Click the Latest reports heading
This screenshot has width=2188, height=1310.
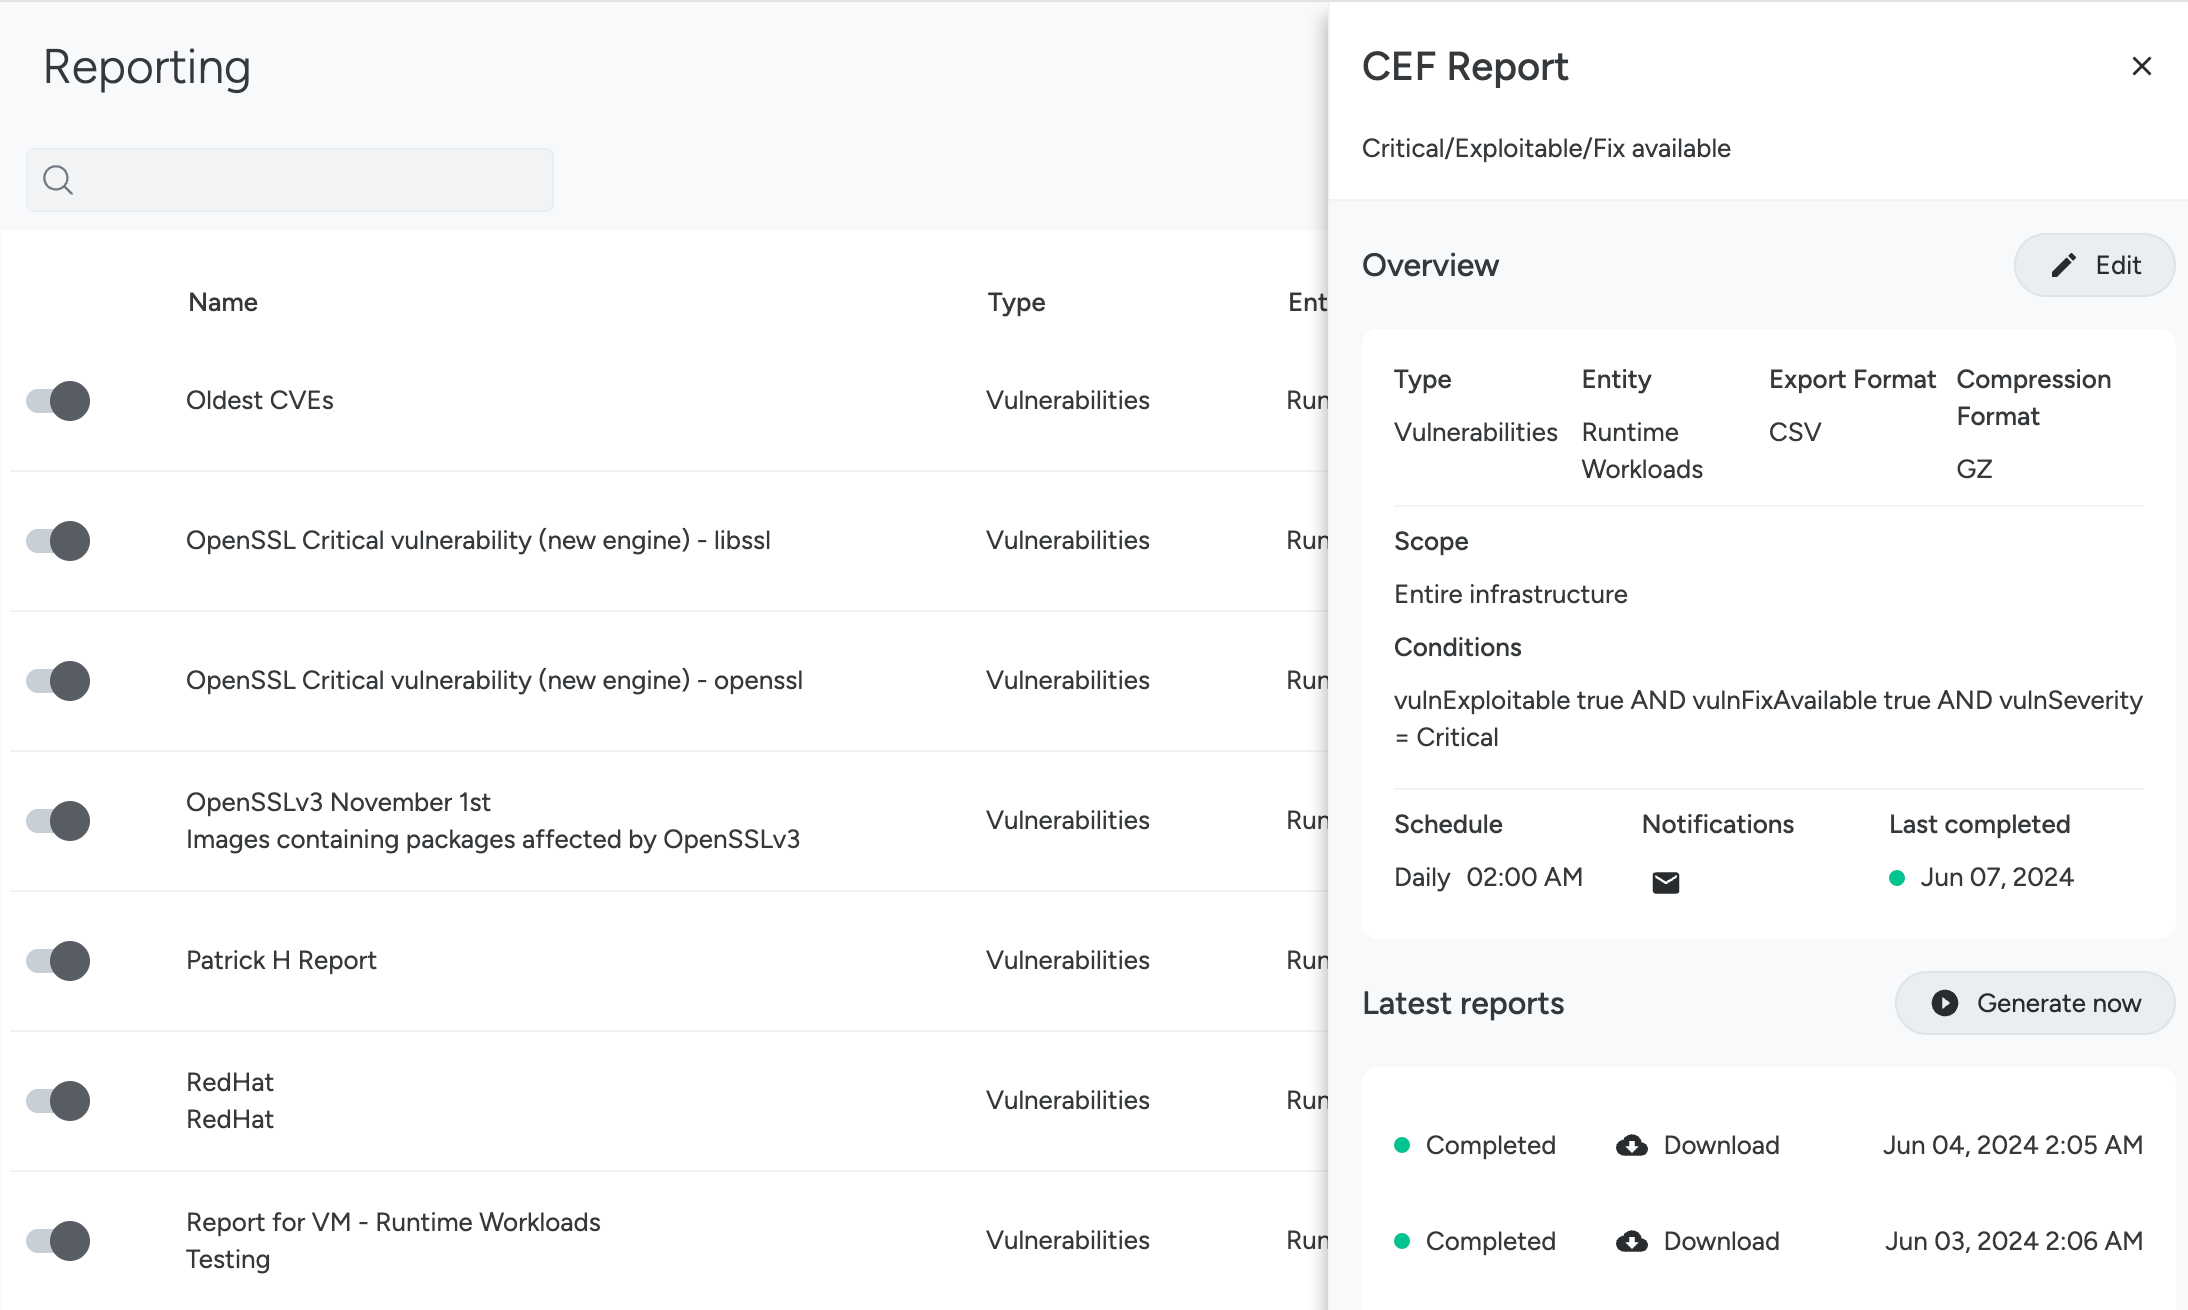1463,1003
